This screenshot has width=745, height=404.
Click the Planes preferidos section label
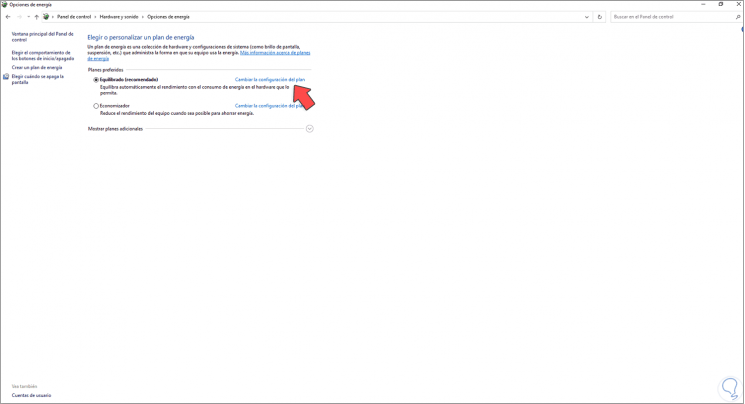(x=105, y=70)
